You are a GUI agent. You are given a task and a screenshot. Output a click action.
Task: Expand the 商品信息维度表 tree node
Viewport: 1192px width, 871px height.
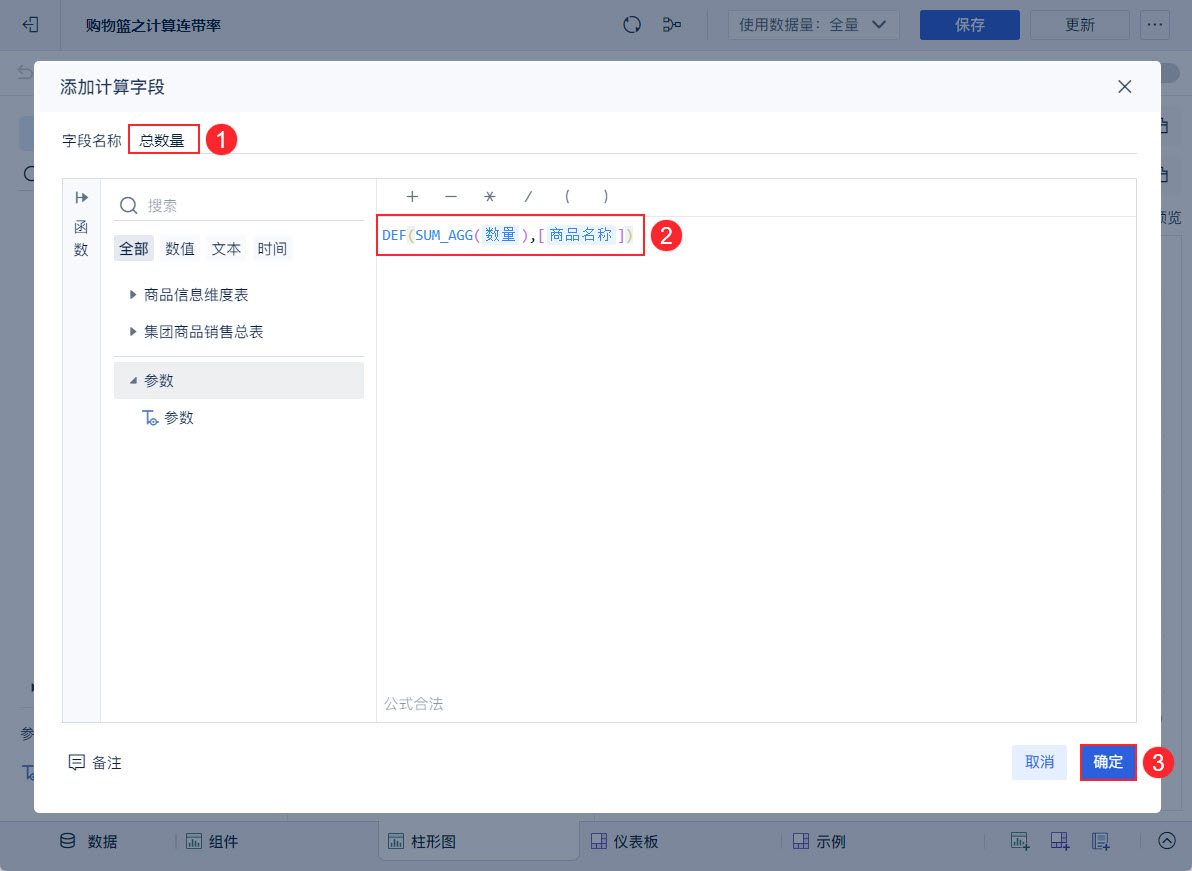tap(132, 294)
